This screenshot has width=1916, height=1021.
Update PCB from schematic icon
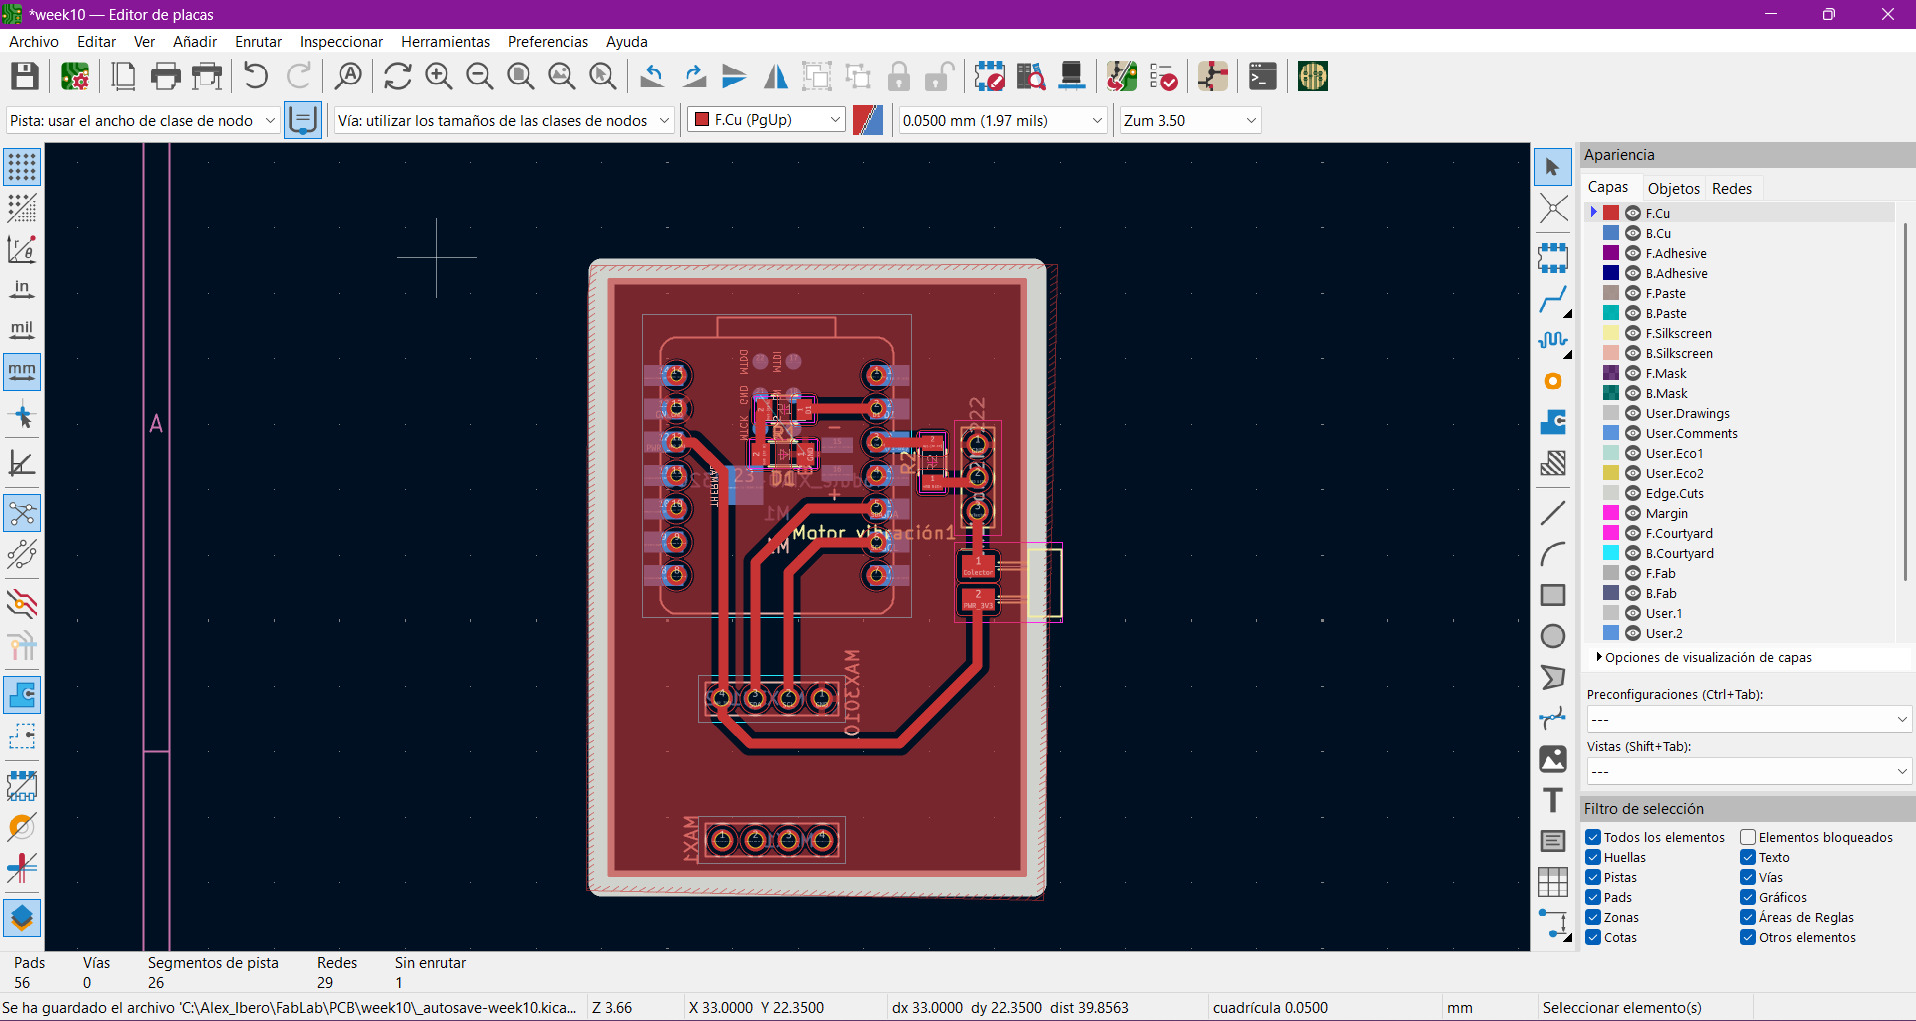click(1122, 76)
